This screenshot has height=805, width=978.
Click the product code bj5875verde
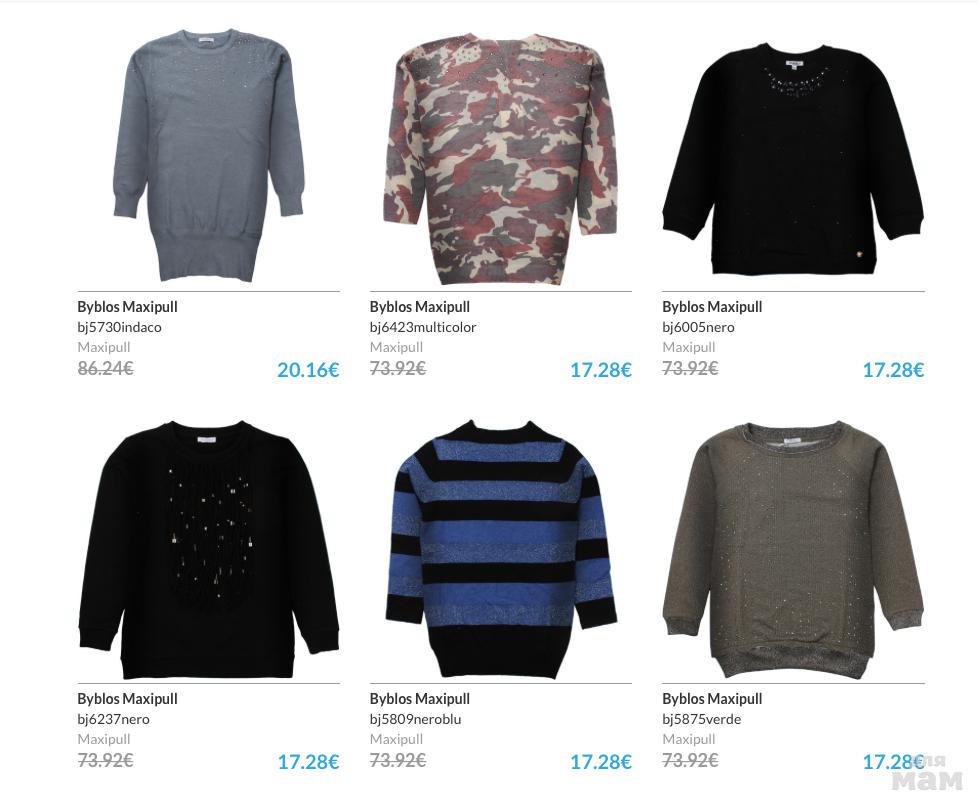702,720
